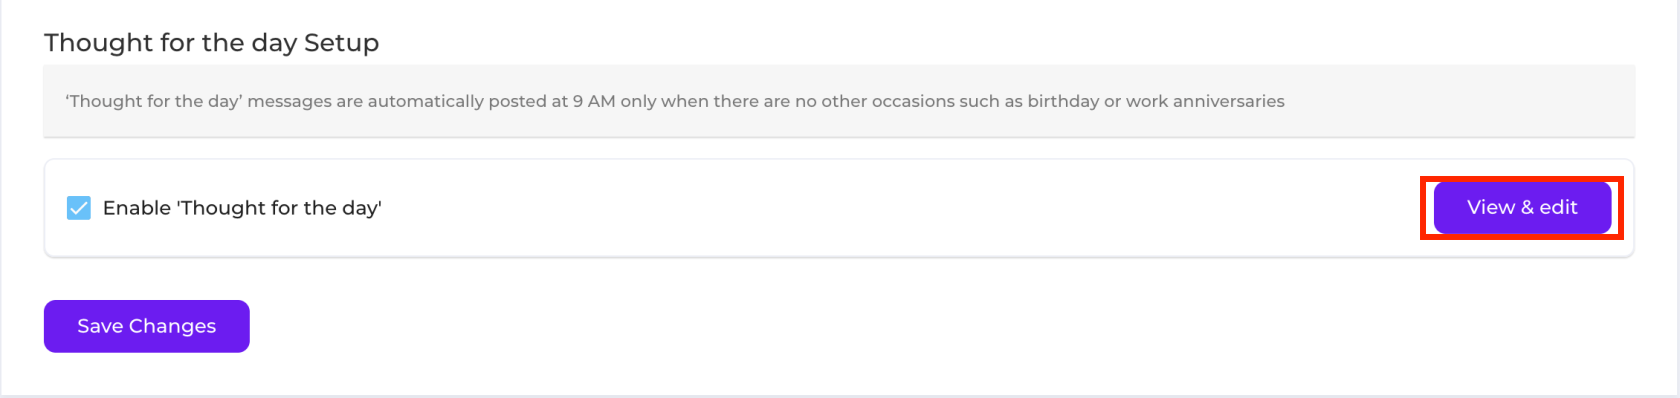Click the purple Save Changes button
This screenshot has width=1680, height=398.
point(147,326)
